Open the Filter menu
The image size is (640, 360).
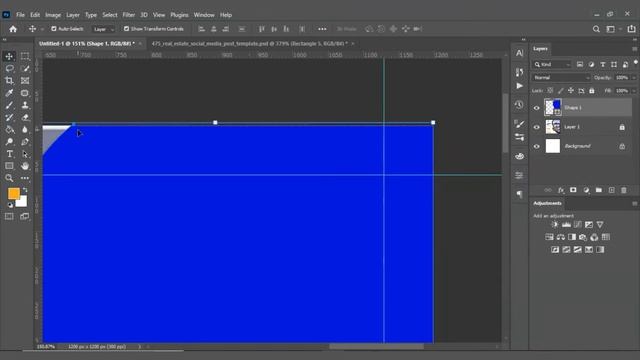[x=129, y=15]
